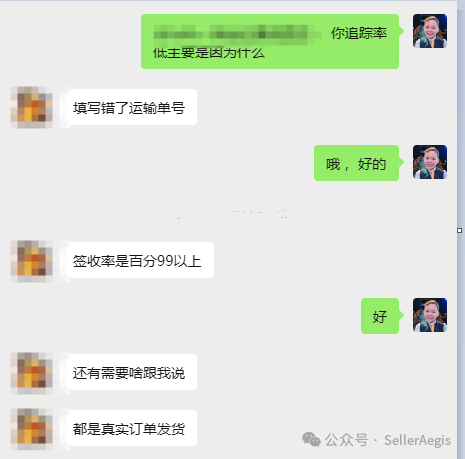This screenshot has height=459, width=465.
Task: Click own avatar next to '哦，好的' bubble
Action: pos(430,162)
